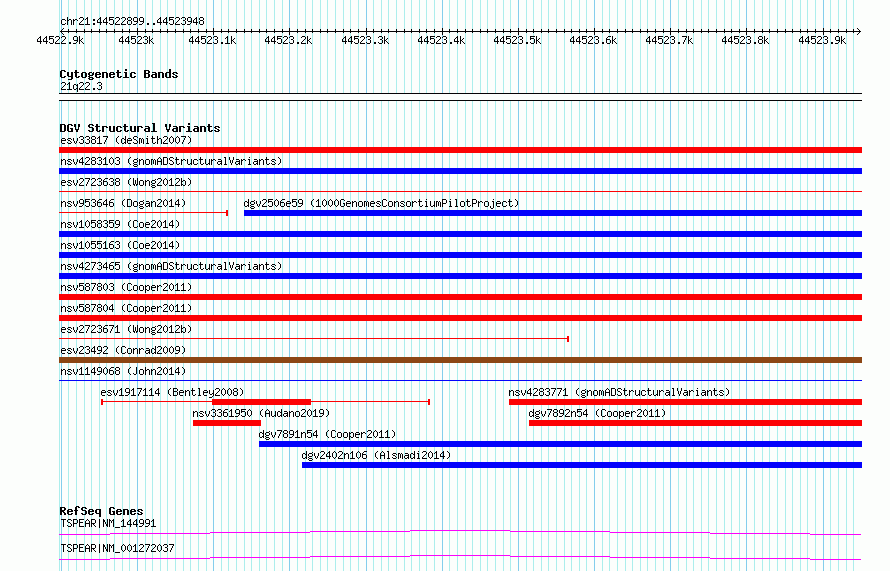Click the 44522.9k ruler tick label
890x571 pixels.
[x=60, y=40]
